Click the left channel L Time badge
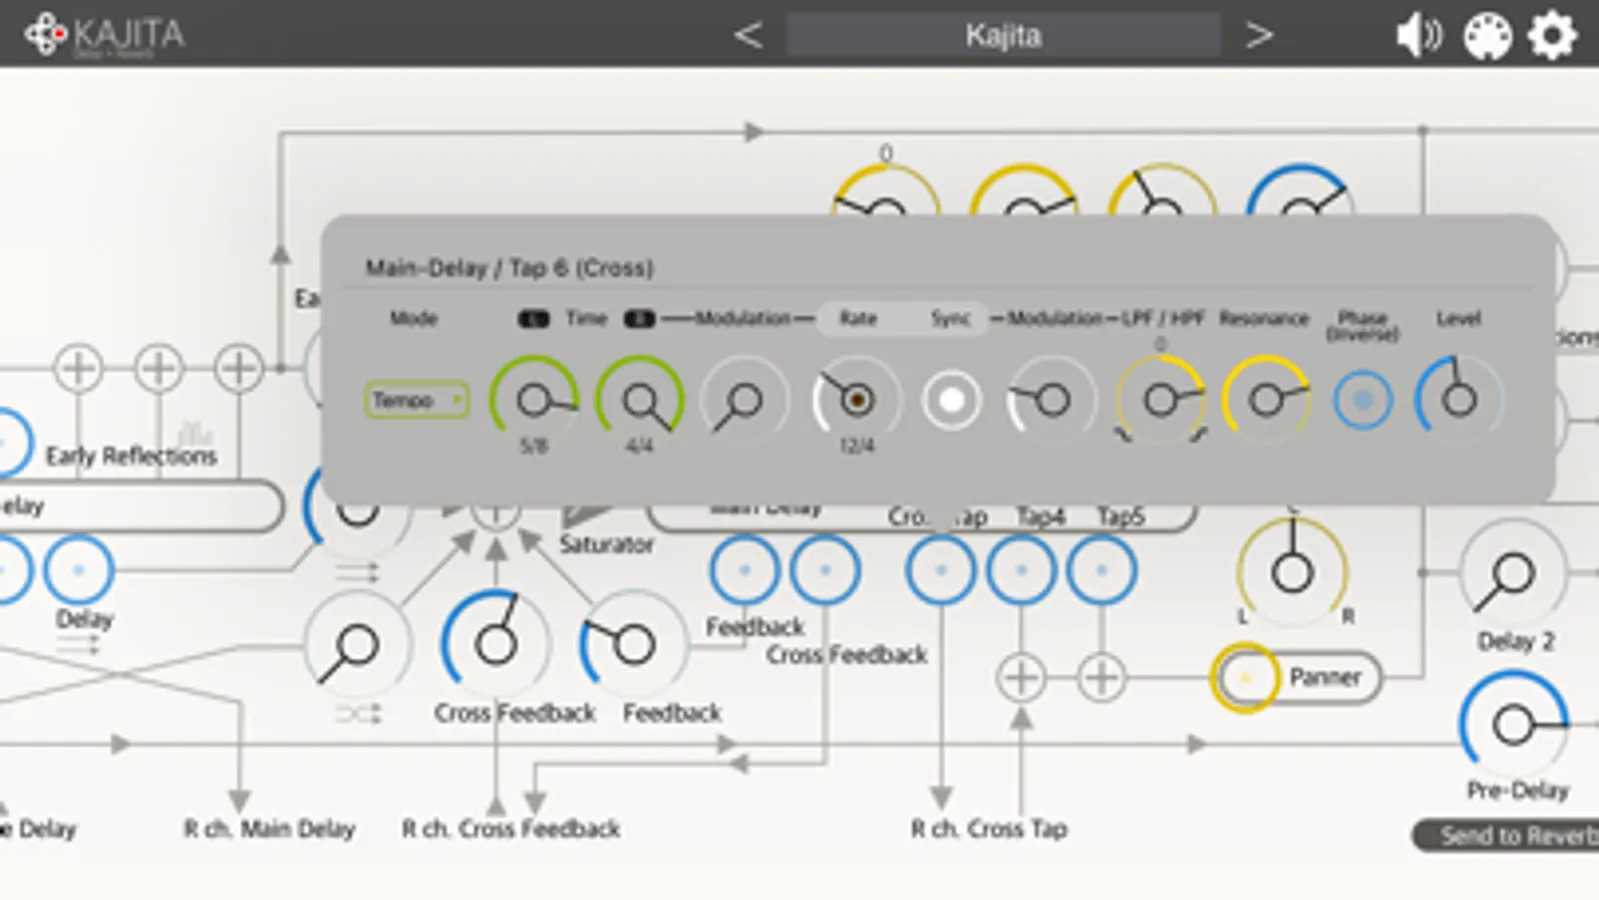 click(534, 319)
